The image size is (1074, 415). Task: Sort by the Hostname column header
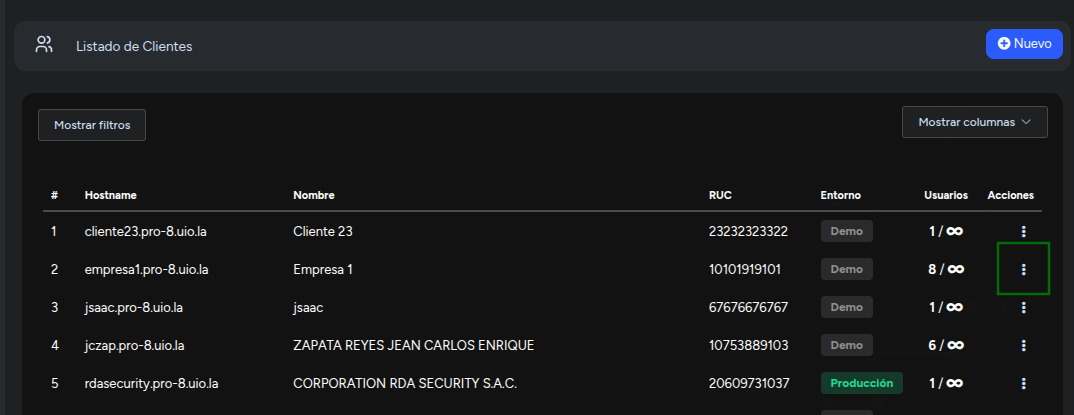111,195
